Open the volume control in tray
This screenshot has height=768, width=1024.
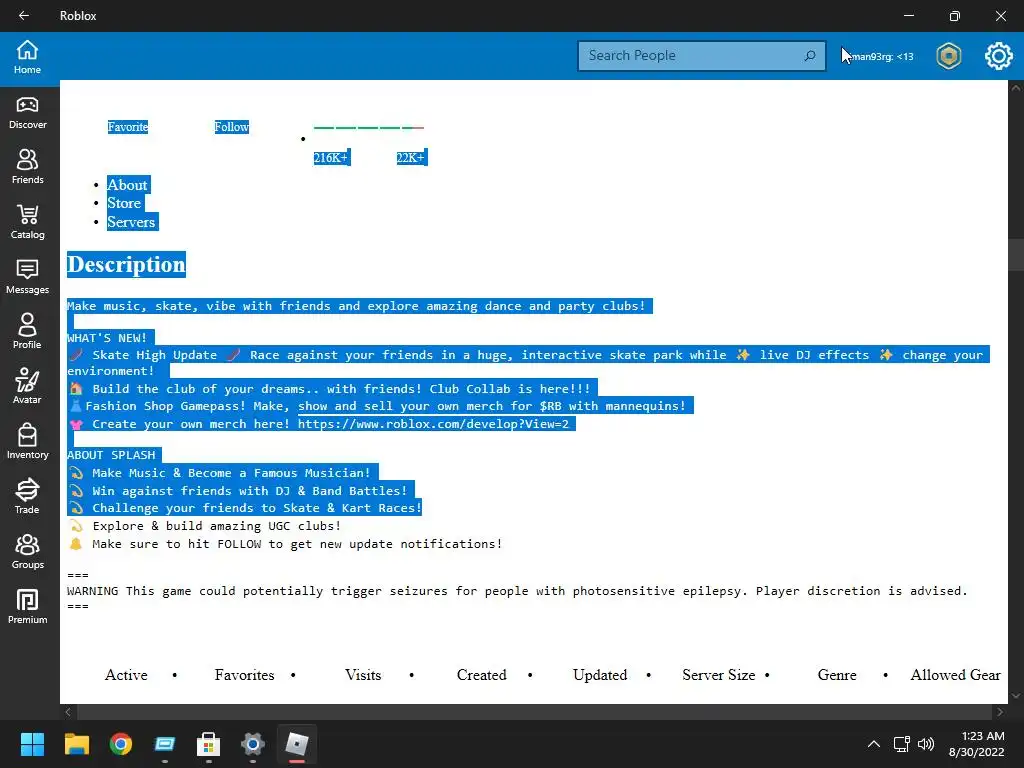(925, 744)
